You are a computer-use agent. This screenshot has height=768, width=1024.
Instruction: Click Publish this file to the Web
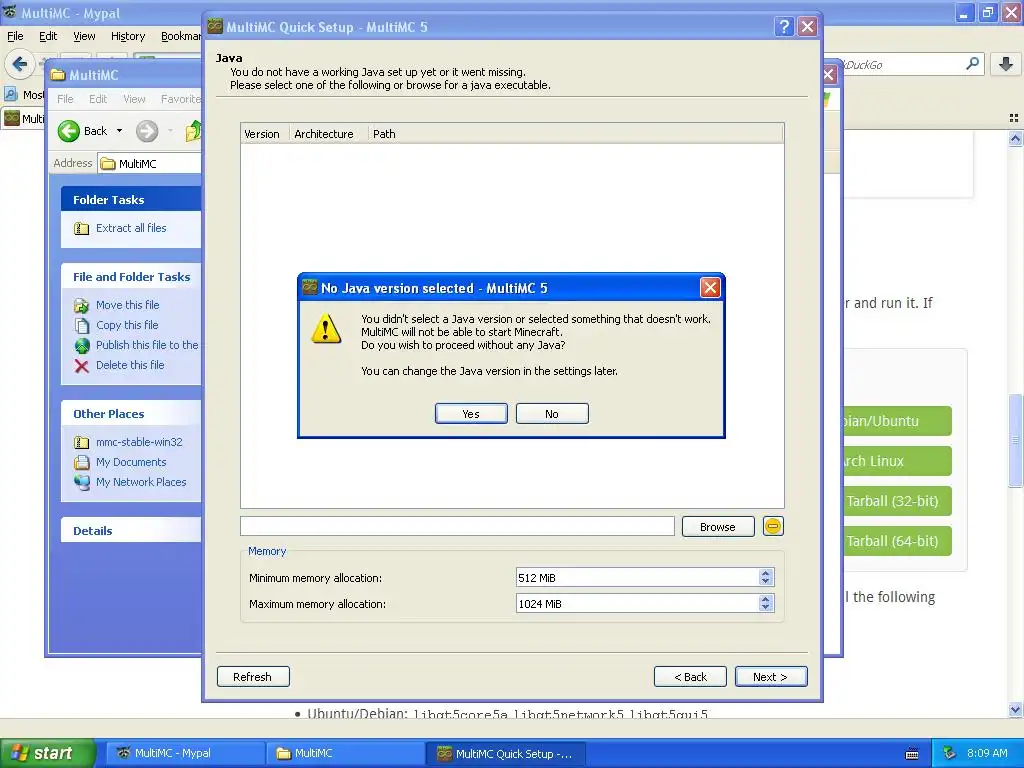(147, 345)
